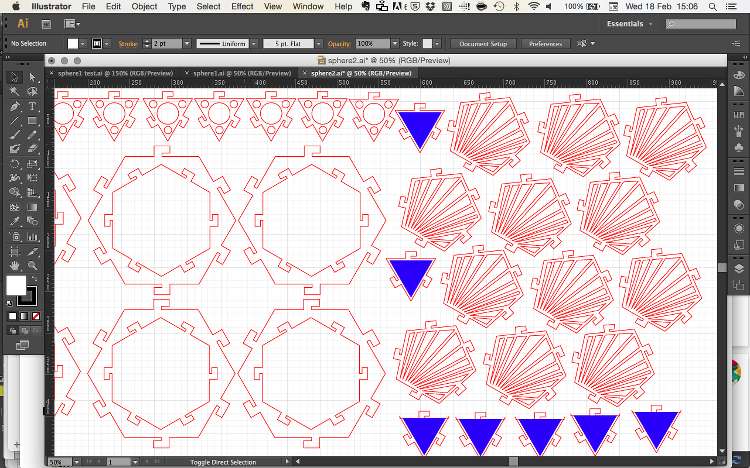Select the Slice tool
Viewport: 750px width, 468px height.
(32, 251)
